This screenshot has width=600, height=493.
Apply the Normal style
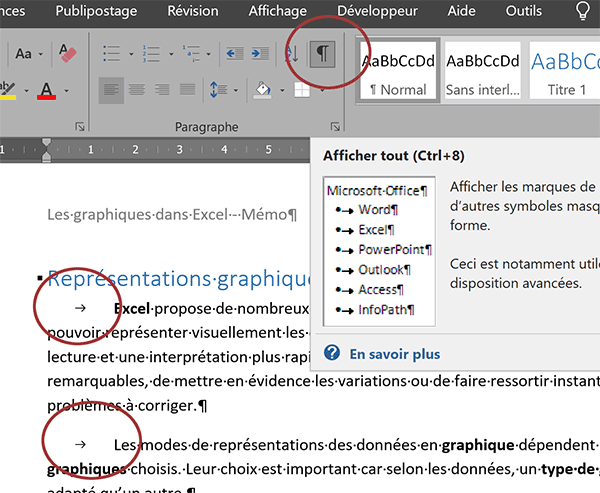(398, 70)
